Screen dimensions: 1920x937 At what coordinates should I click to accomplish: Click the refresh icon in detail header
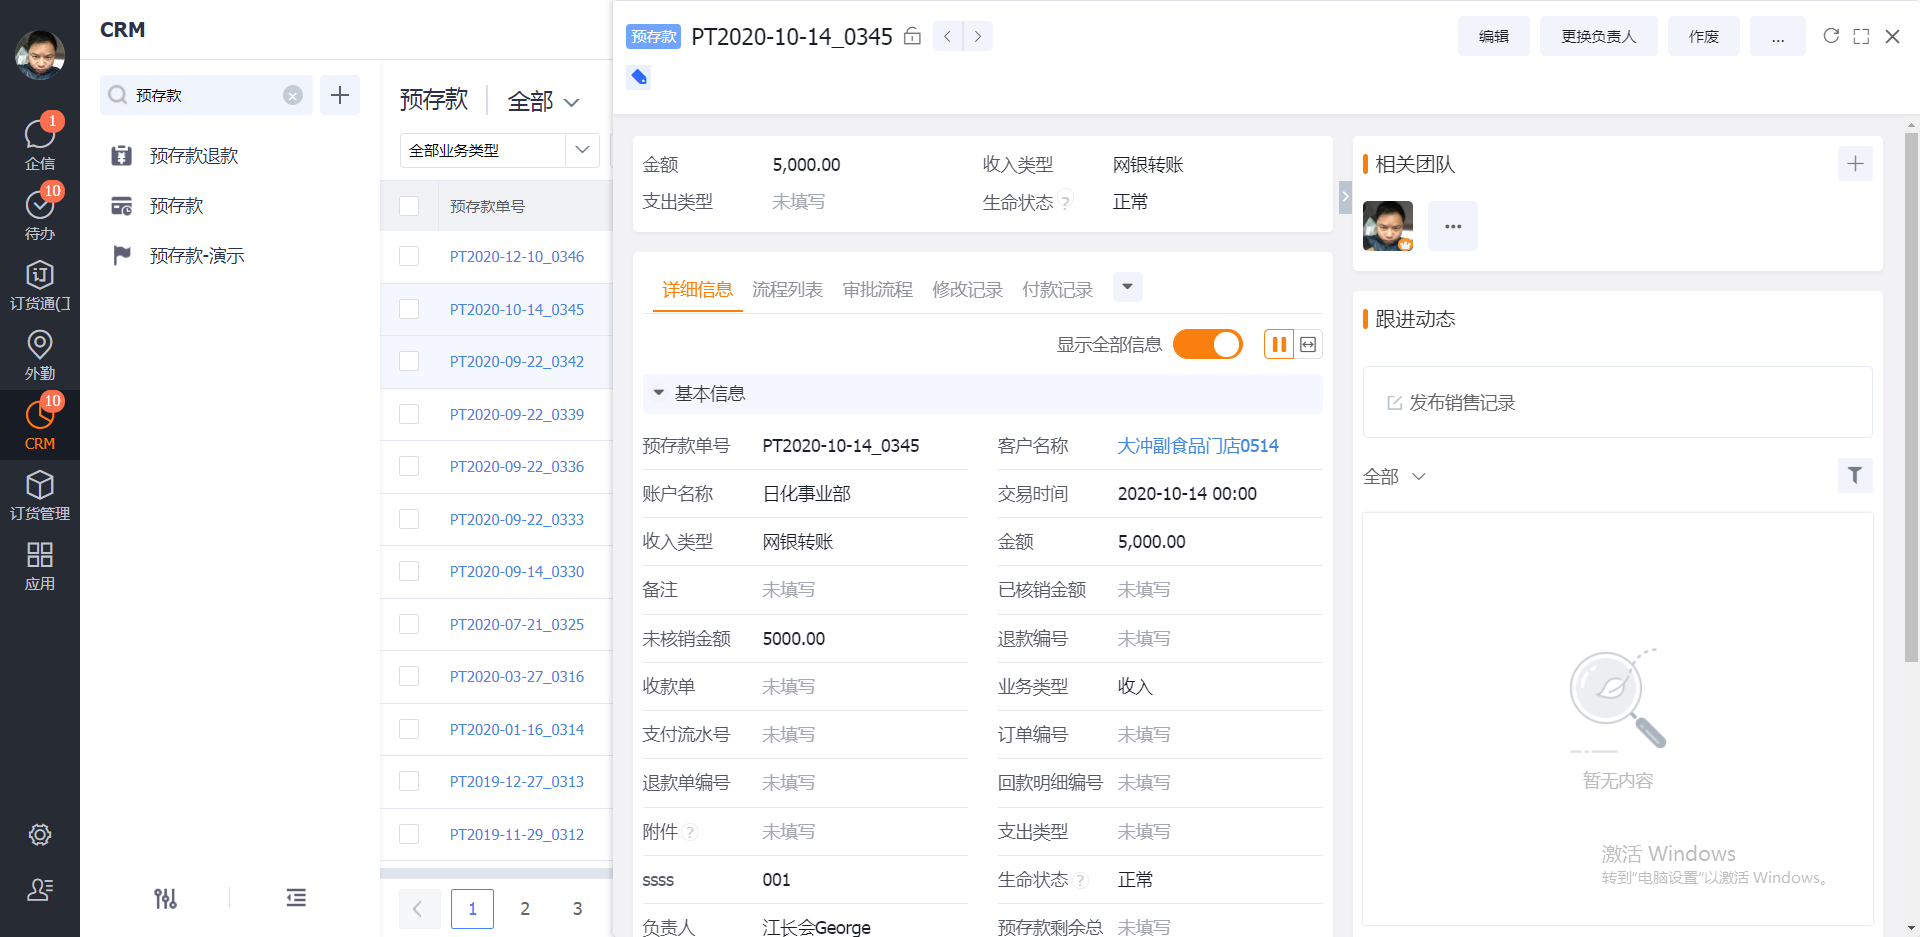pos(1830,36)
